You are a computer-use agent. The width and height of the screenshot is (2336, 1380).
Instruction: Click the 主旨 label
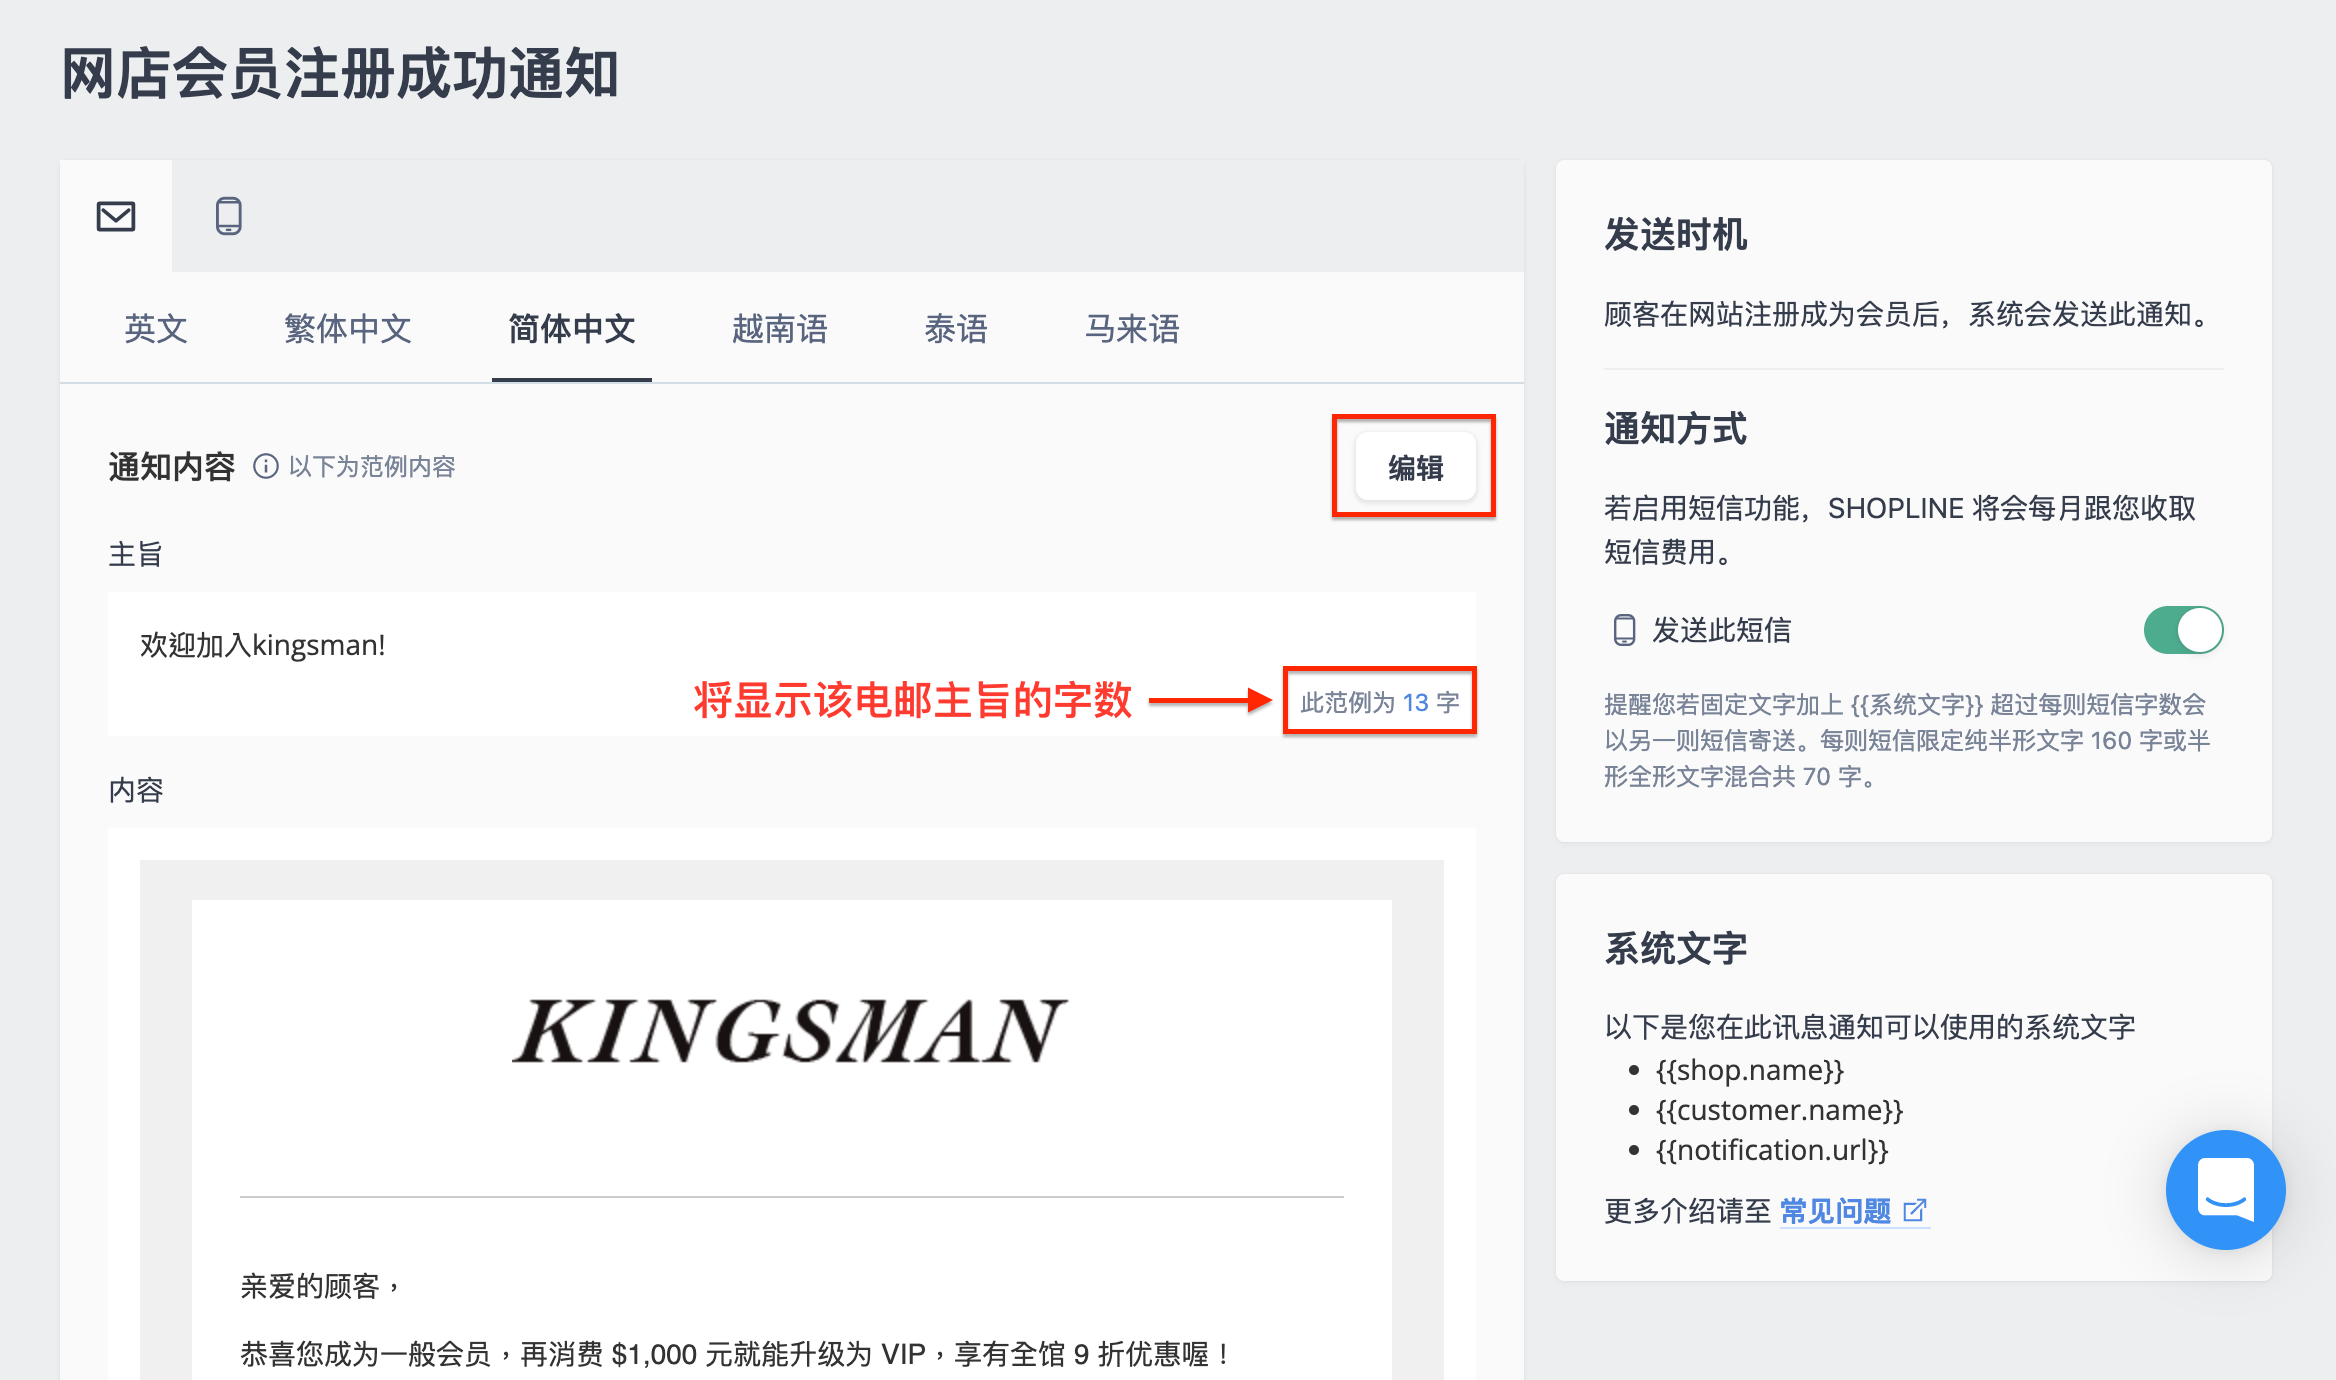[x=135, y=554]
